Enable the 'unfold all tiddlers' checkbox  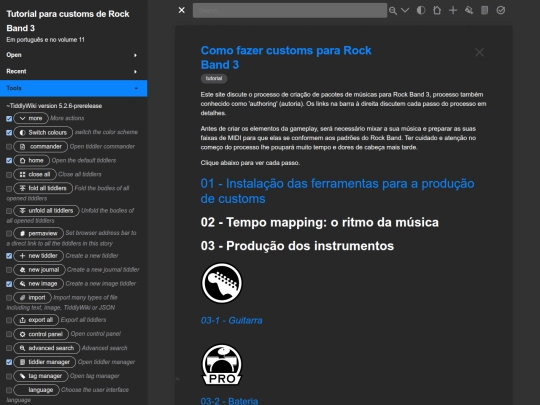[9, 211]
